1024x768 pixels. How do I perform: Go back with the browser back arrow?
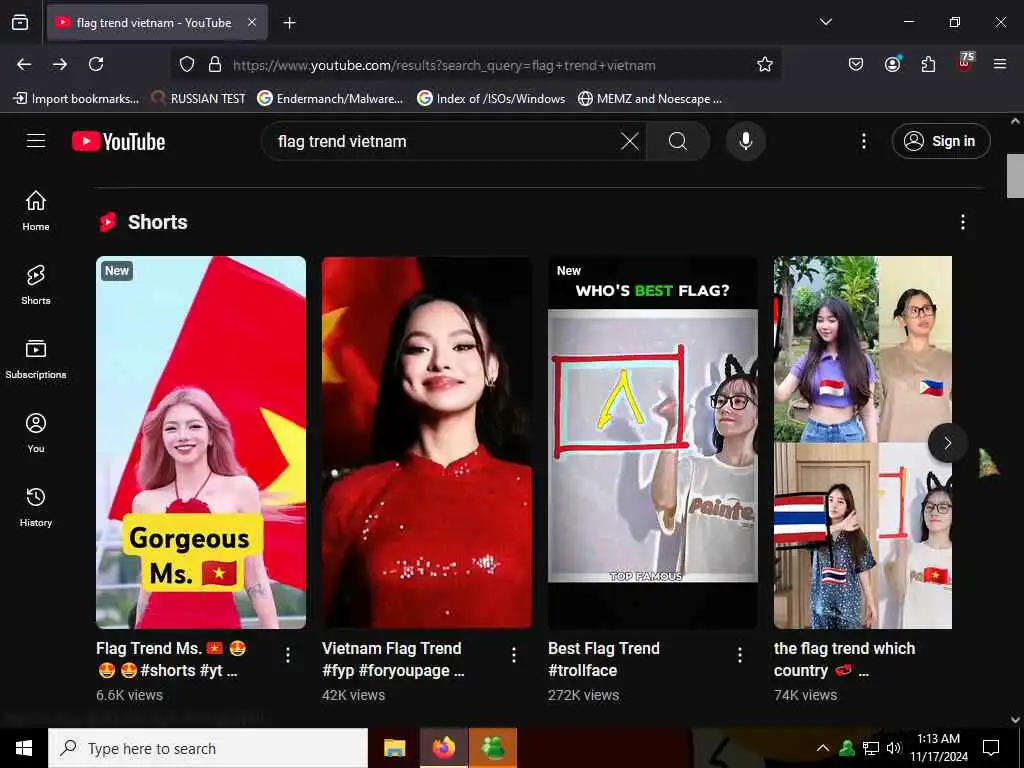tap(24, 64)
